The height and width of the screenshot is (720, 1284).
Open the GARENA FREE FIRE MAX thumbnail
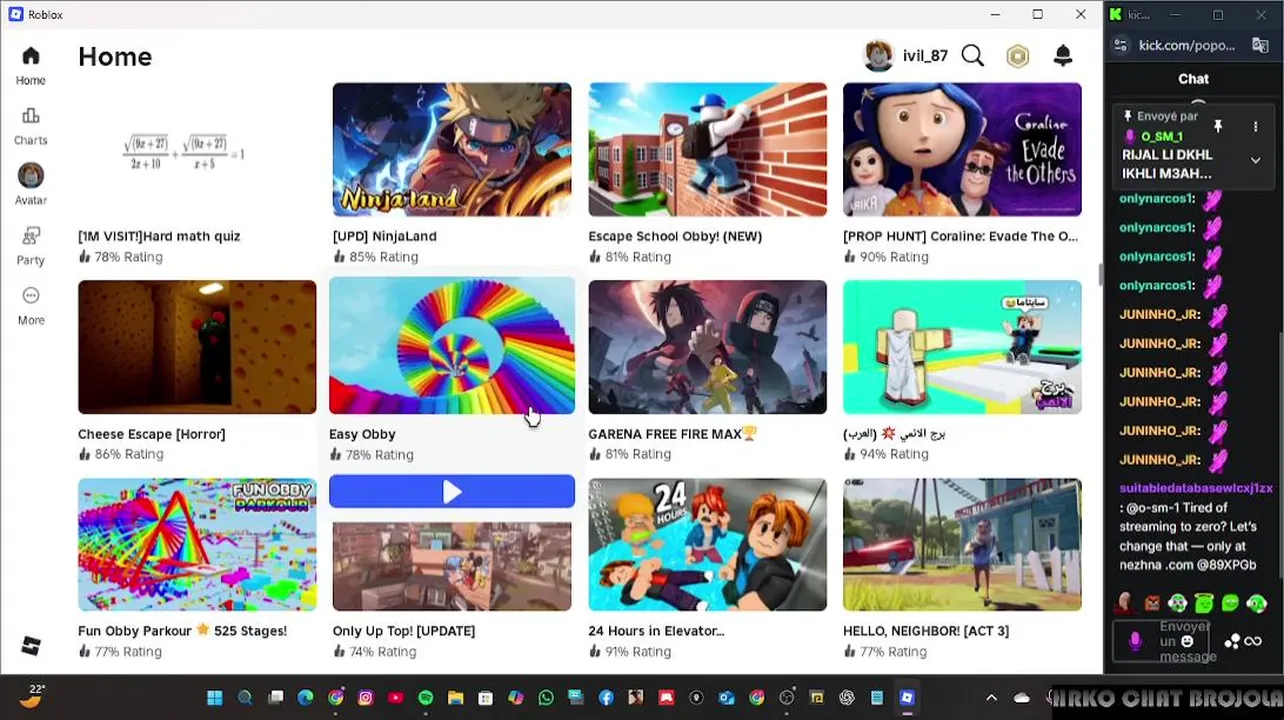[707, 347]
